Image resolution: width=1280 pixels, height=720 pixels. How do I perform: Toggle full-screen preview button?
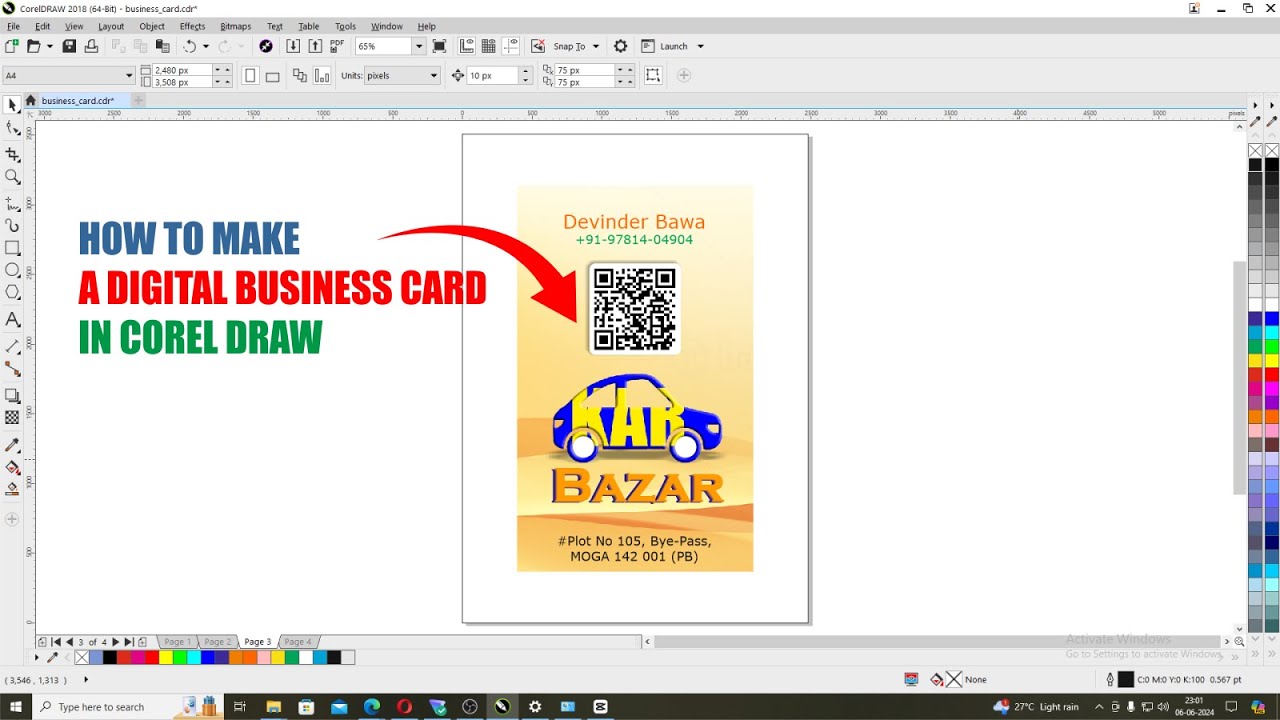[x=439, y=46]
